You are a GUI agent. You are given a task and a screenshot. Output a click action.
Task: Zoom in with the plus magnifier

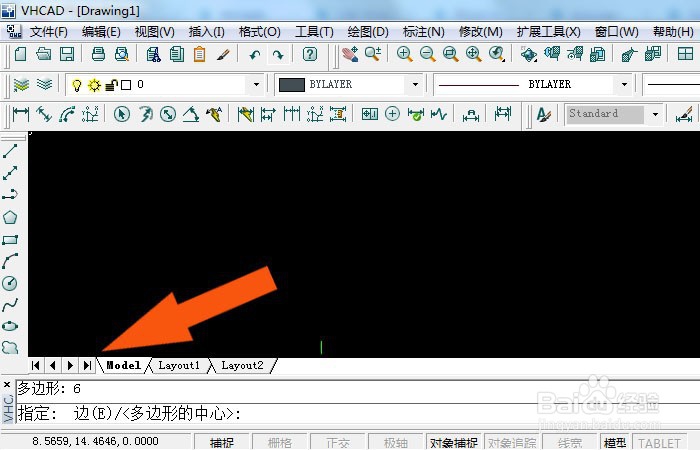(404, 54)
